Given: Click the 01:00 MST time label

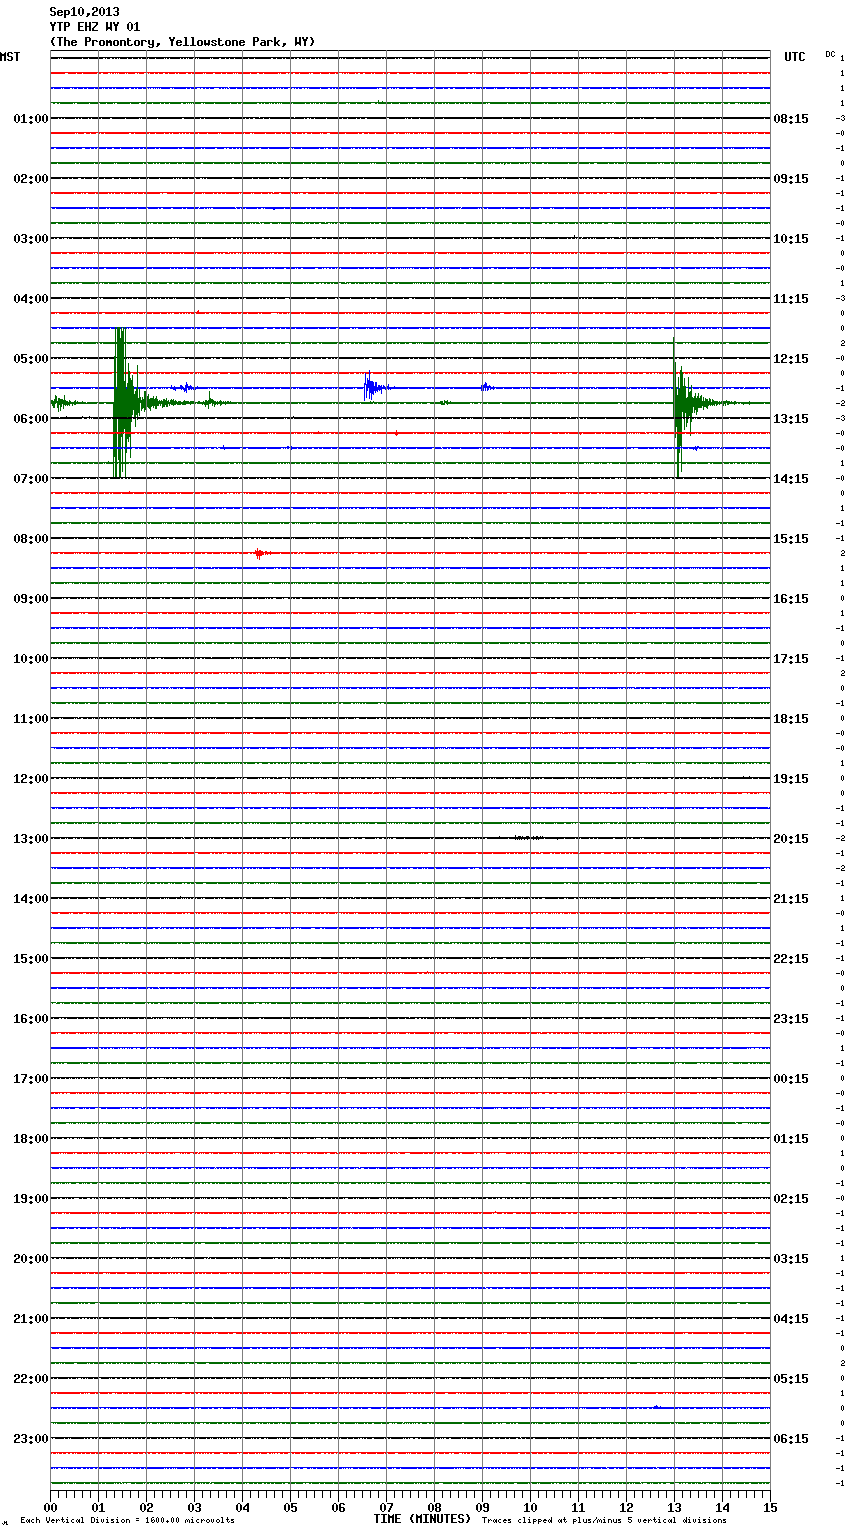Looking at the screenshot, I should (31, 119).
